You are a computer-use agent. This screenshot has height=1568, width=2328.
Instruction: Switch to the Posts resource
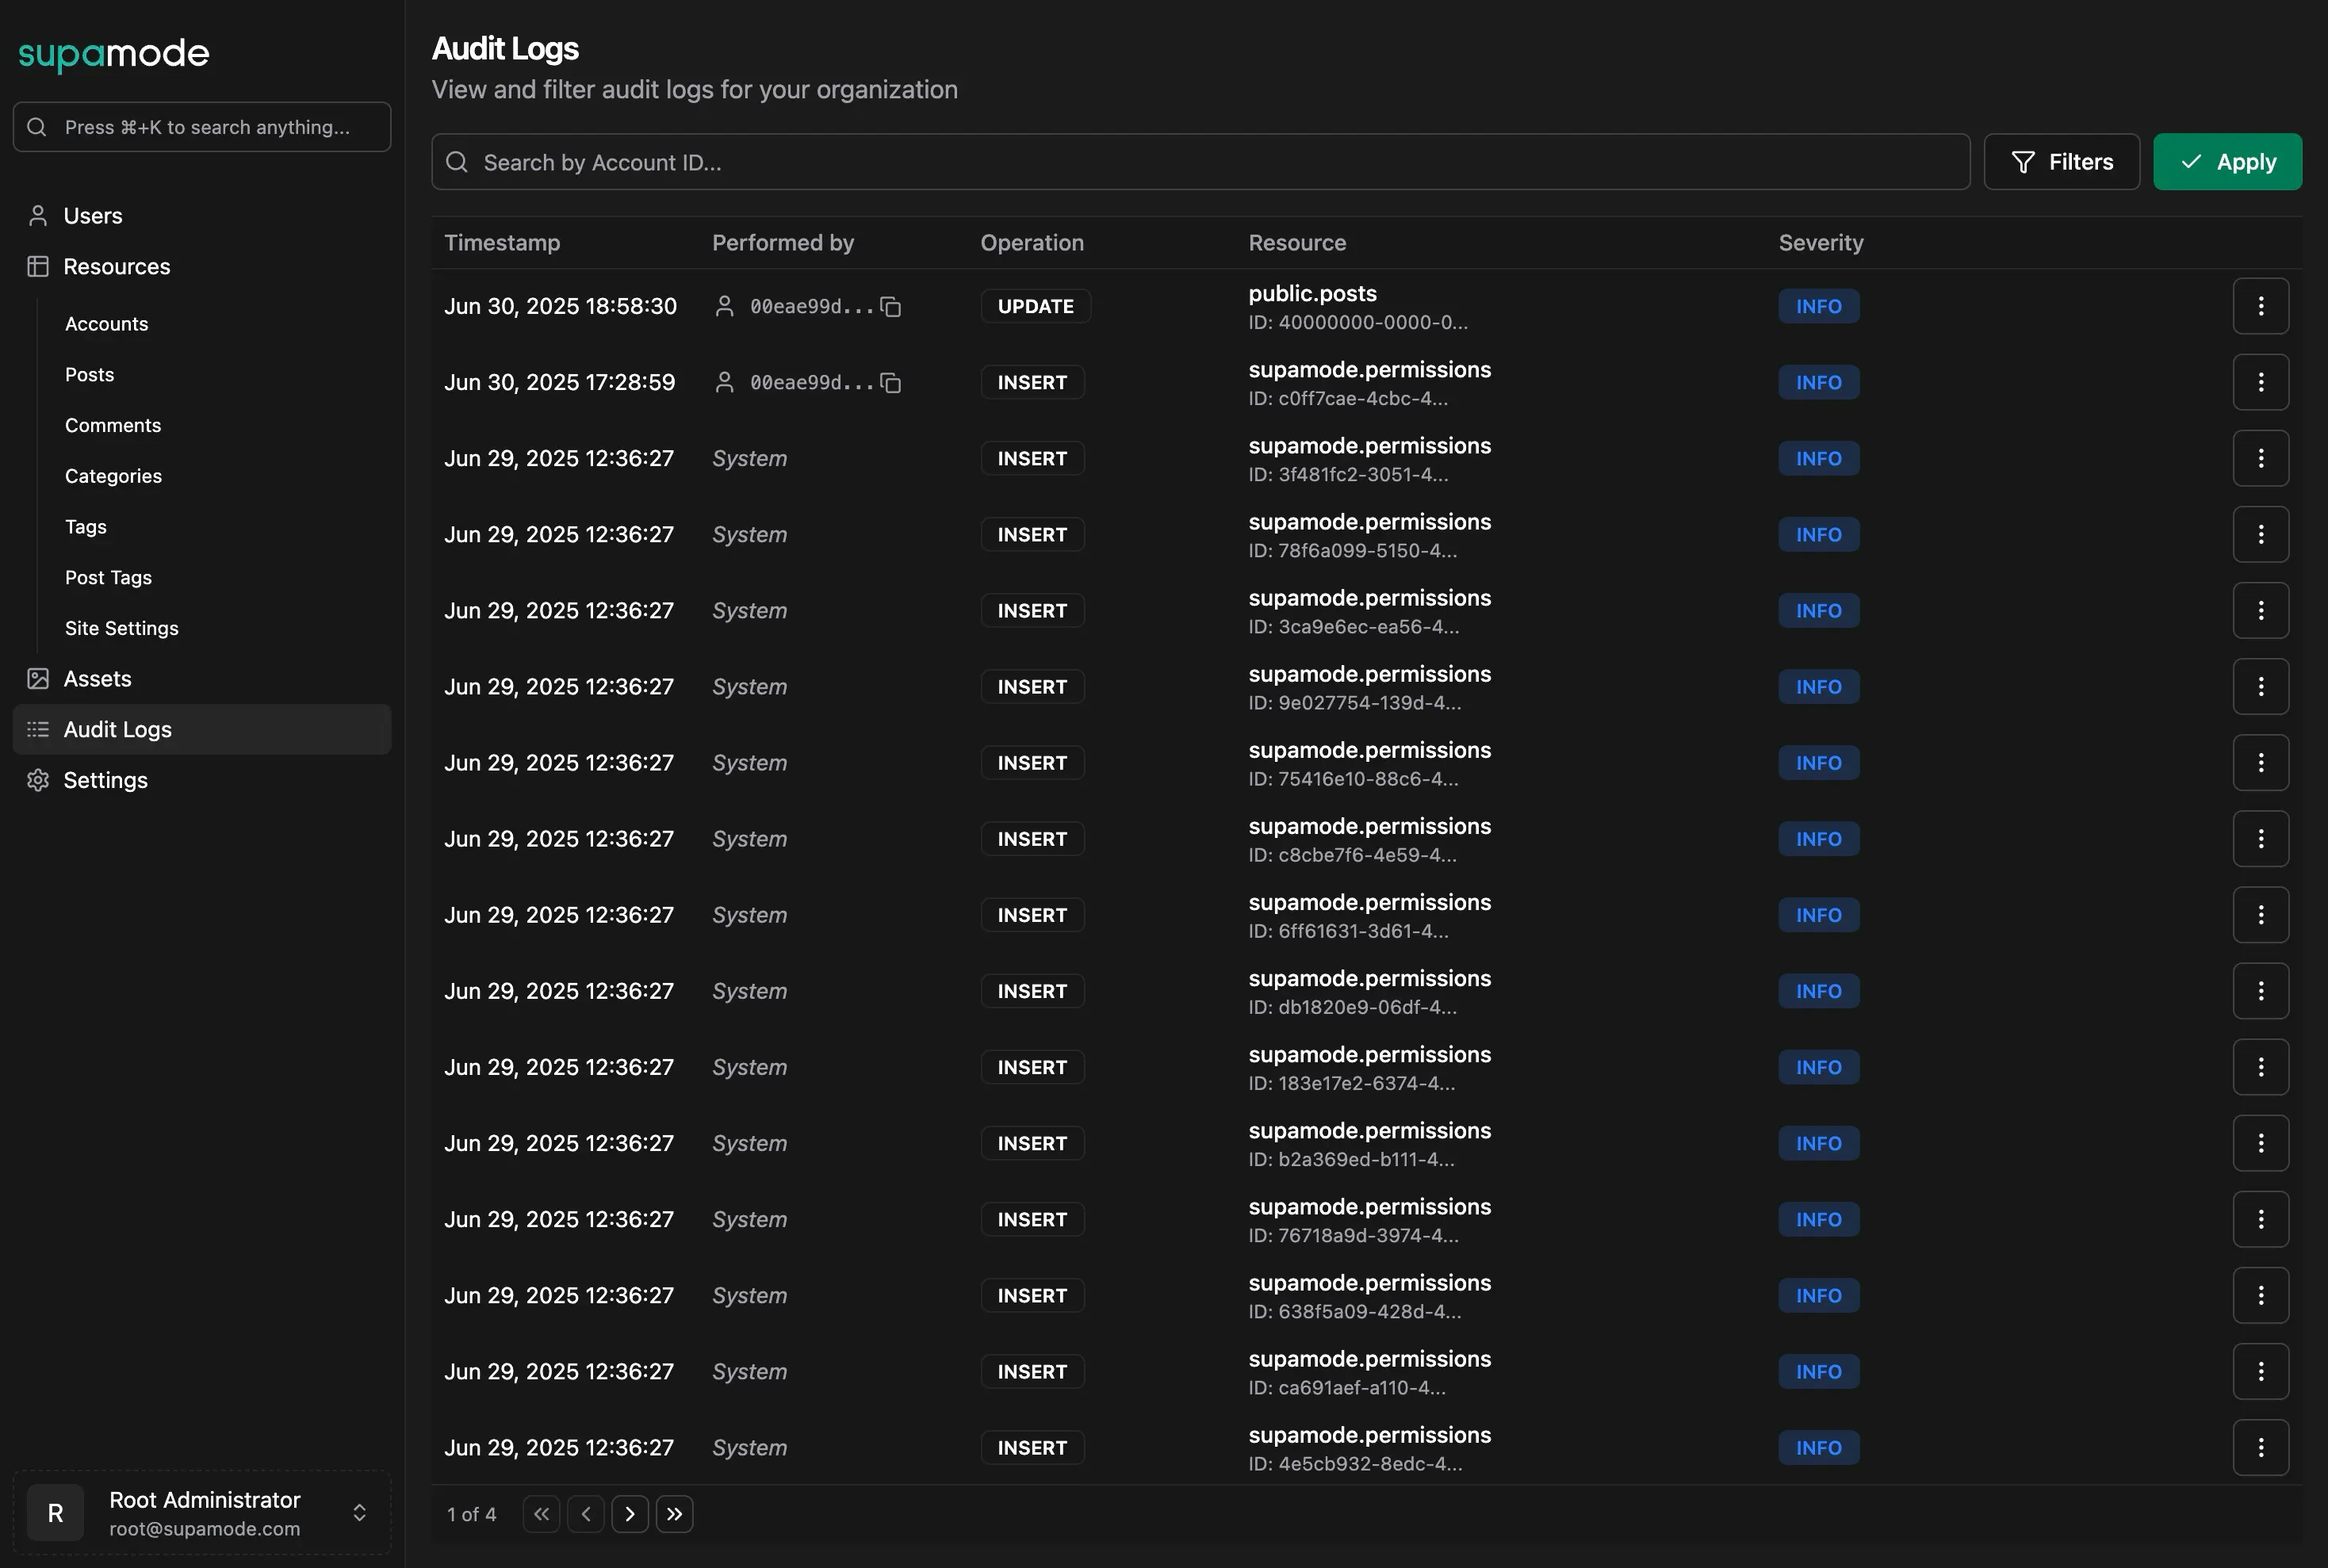[x=89, y=374]
